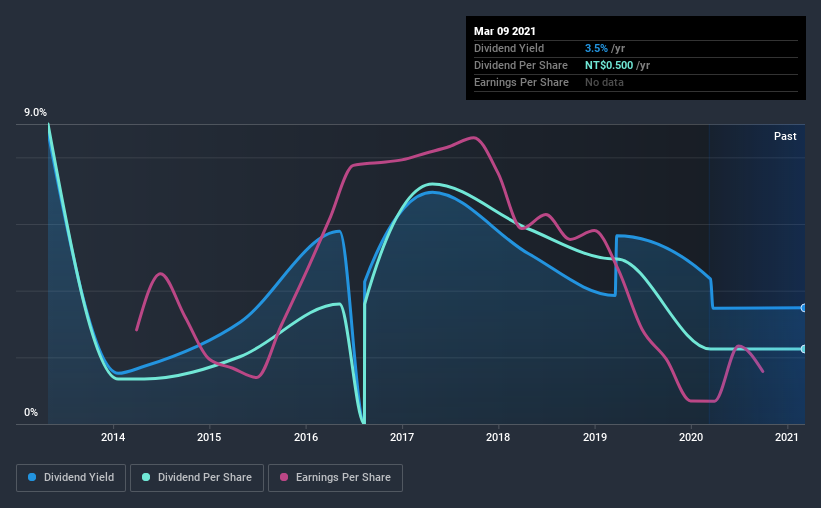Toggle the Dividend Per Share legend button
The height and width of the screenshot is (508, 821).
click(x=197, y=478)
